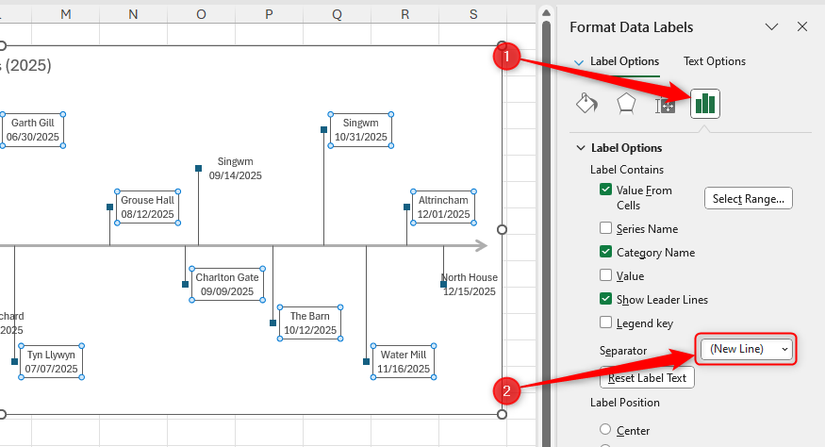The height and width of the screenshot is (447, 825).
Task: Select column R header
Action: tap(405, 15)
